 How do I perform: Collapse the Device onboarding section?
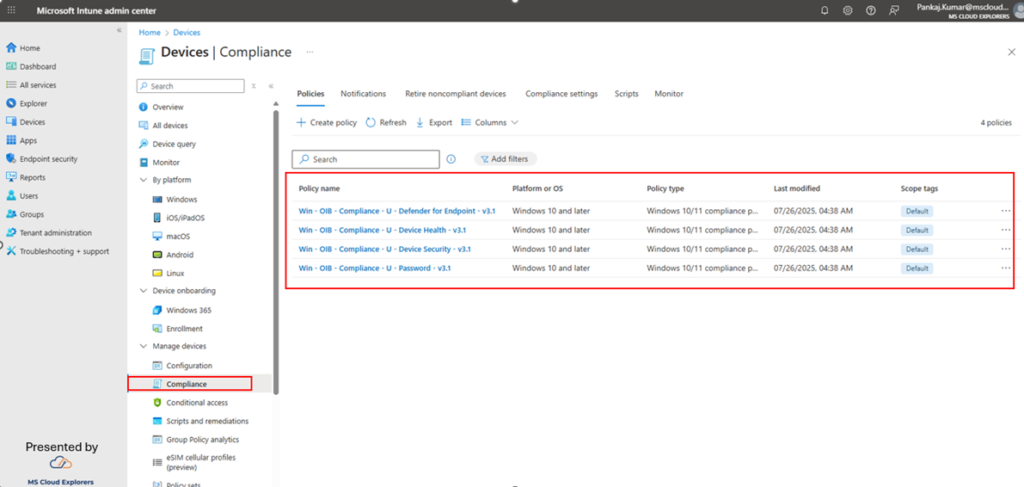point(144,291)
